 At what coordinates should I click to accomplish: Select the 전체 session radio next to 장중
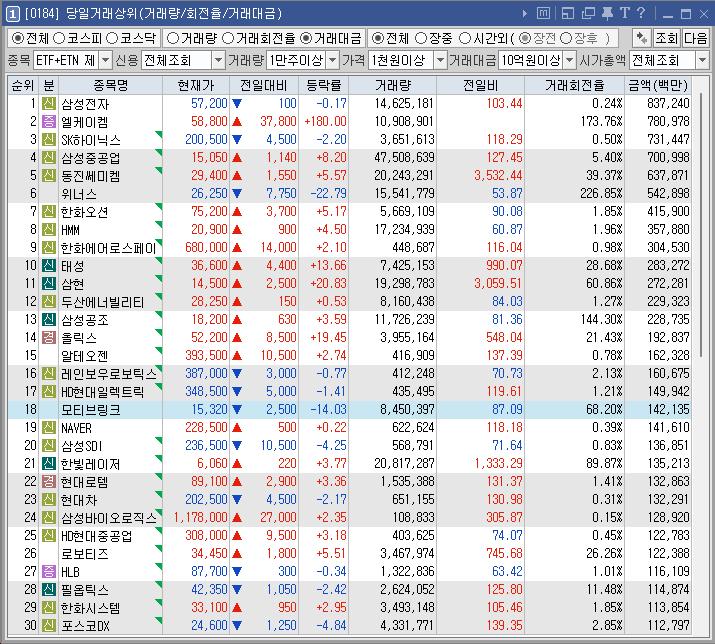click(378, 38)
